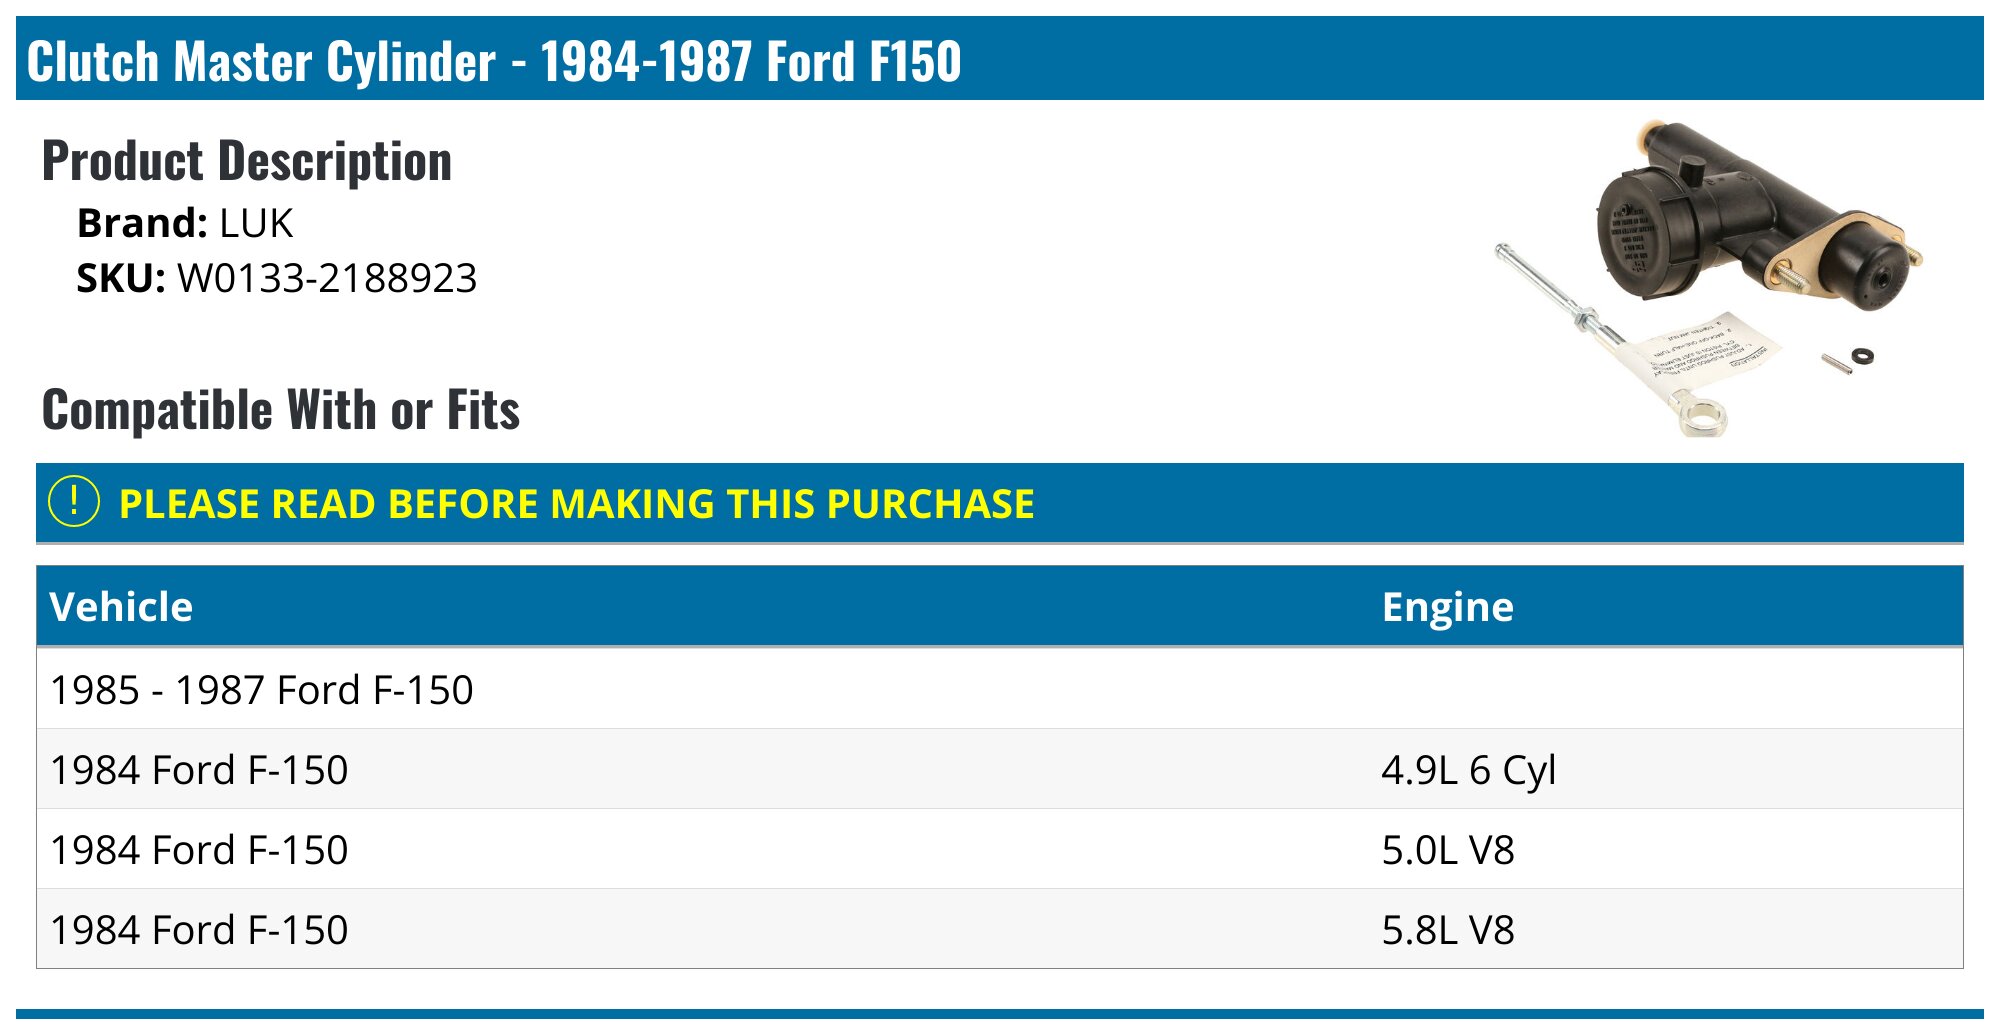Click the 5.8L V8 engine cell
2000x1035 pixels.
[1447, 930]
